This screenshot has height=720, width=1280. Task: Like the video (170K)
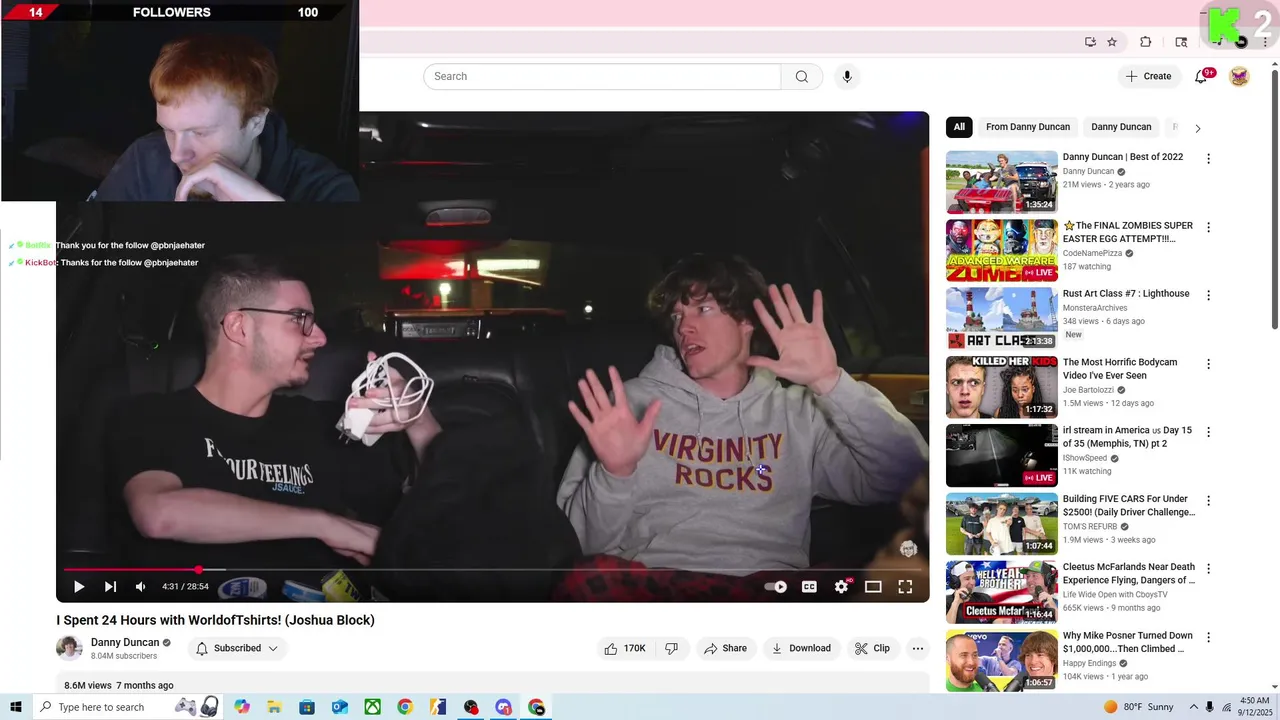click(625, 648)
